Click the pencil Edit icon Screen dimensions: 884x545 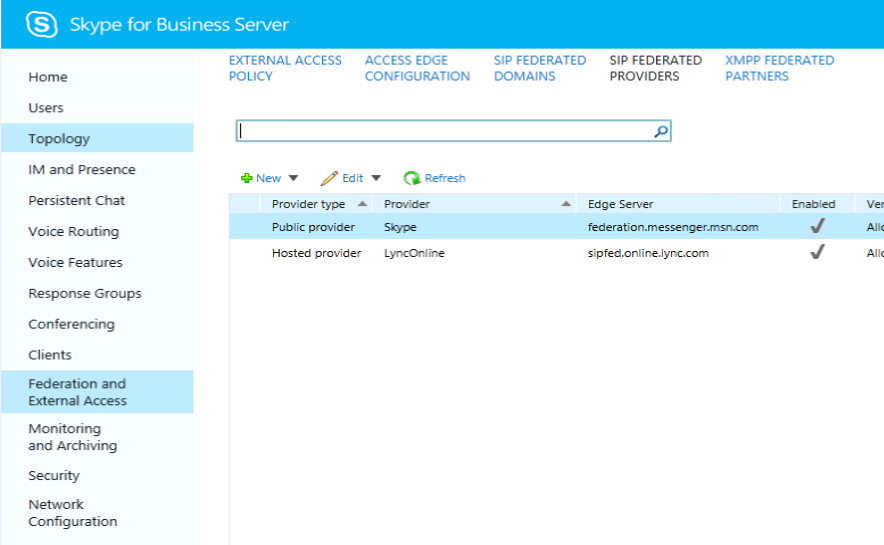click(329, 178)
